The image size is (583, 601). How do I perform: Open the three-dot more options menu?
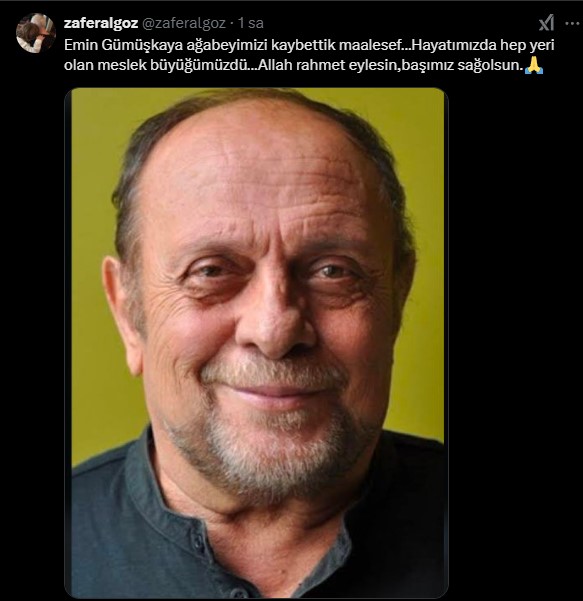click(573, 23)
